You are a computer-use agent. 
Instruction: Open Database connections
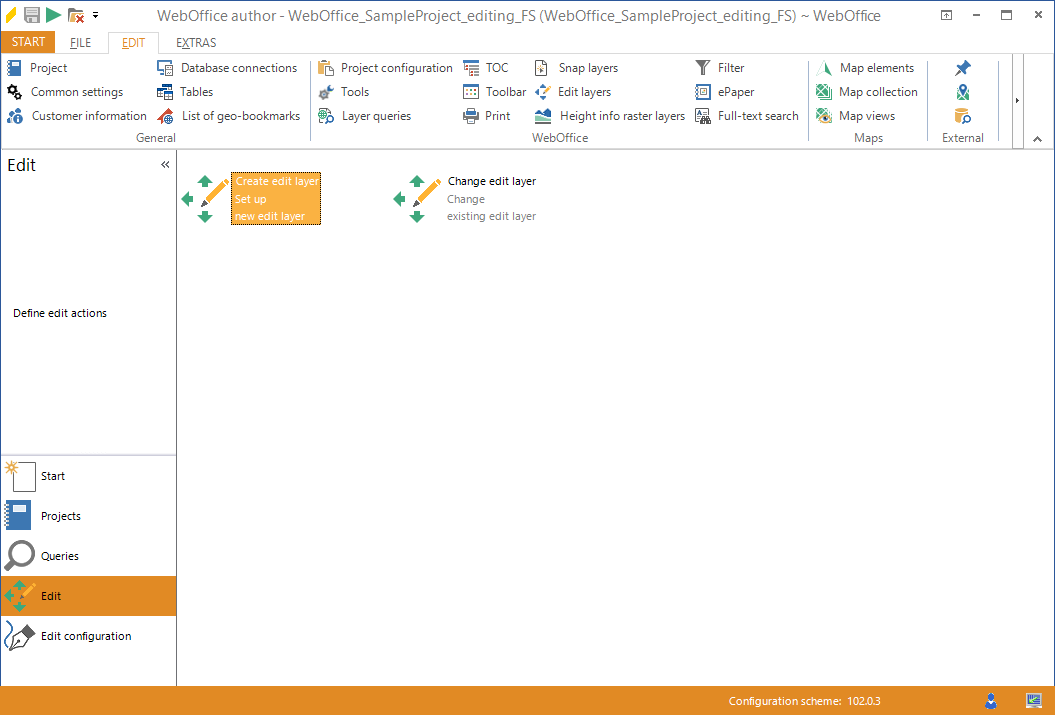click(x=227, y=68)
